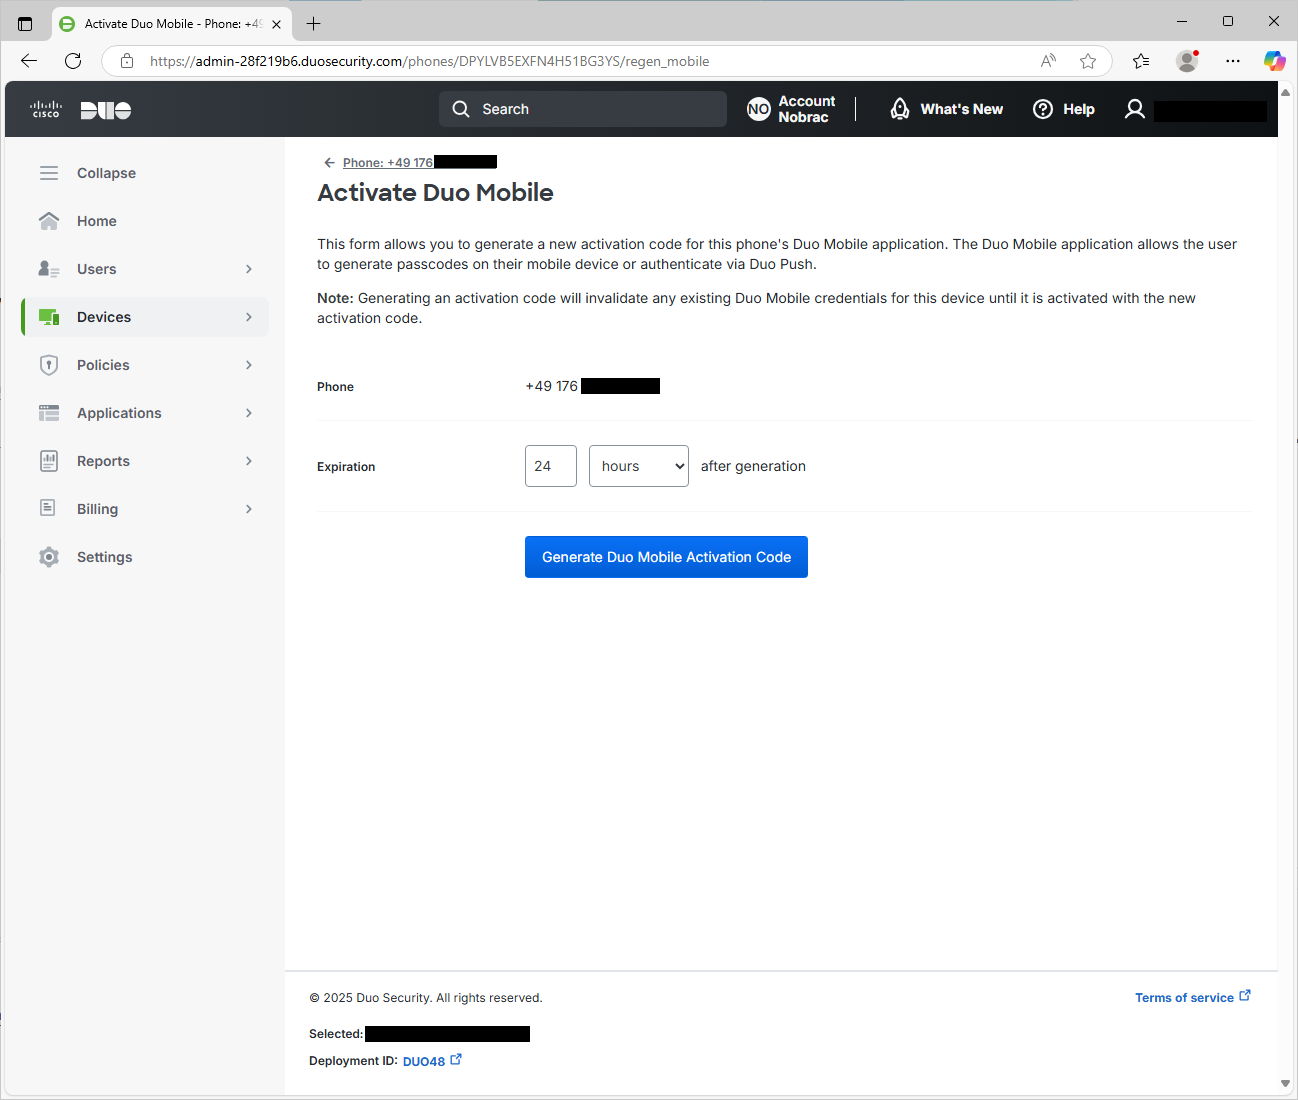Open the Users menu item
Screen dimensions: 1298x1100
[145, 269]
